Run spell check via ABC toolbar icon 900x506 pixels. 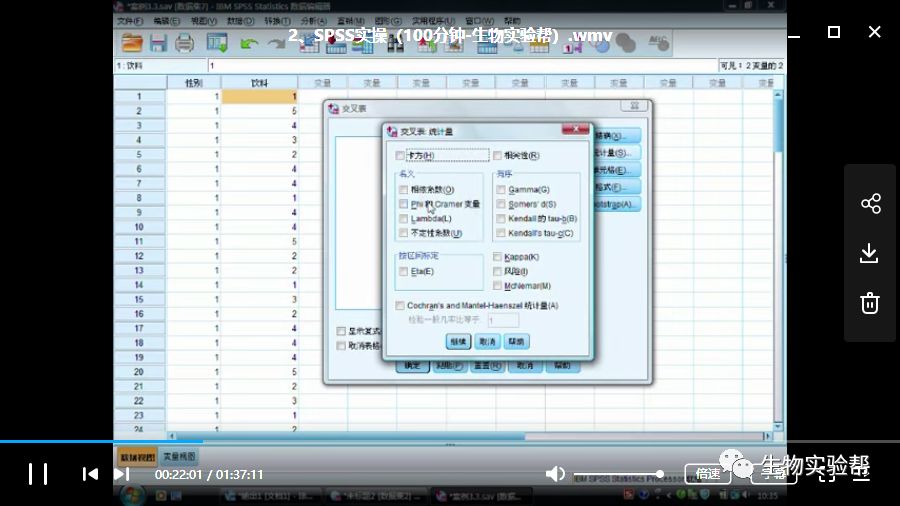pyautogui.click(x=658, y=42)
